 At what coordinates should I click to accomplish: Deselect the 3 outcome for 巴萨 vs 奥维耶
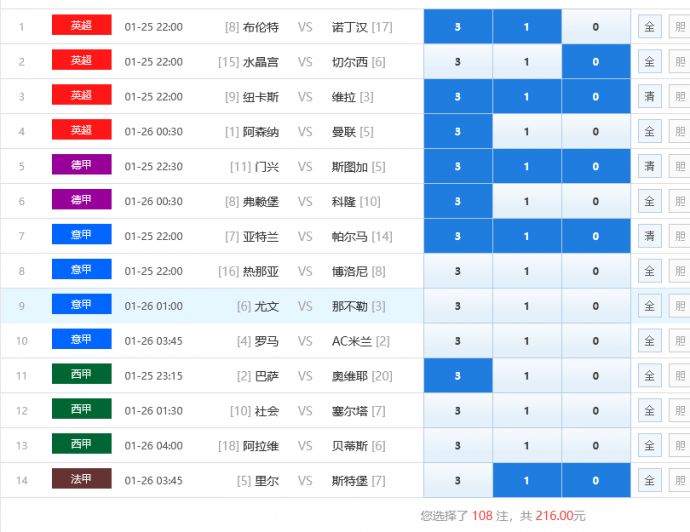tap(458, 376)
